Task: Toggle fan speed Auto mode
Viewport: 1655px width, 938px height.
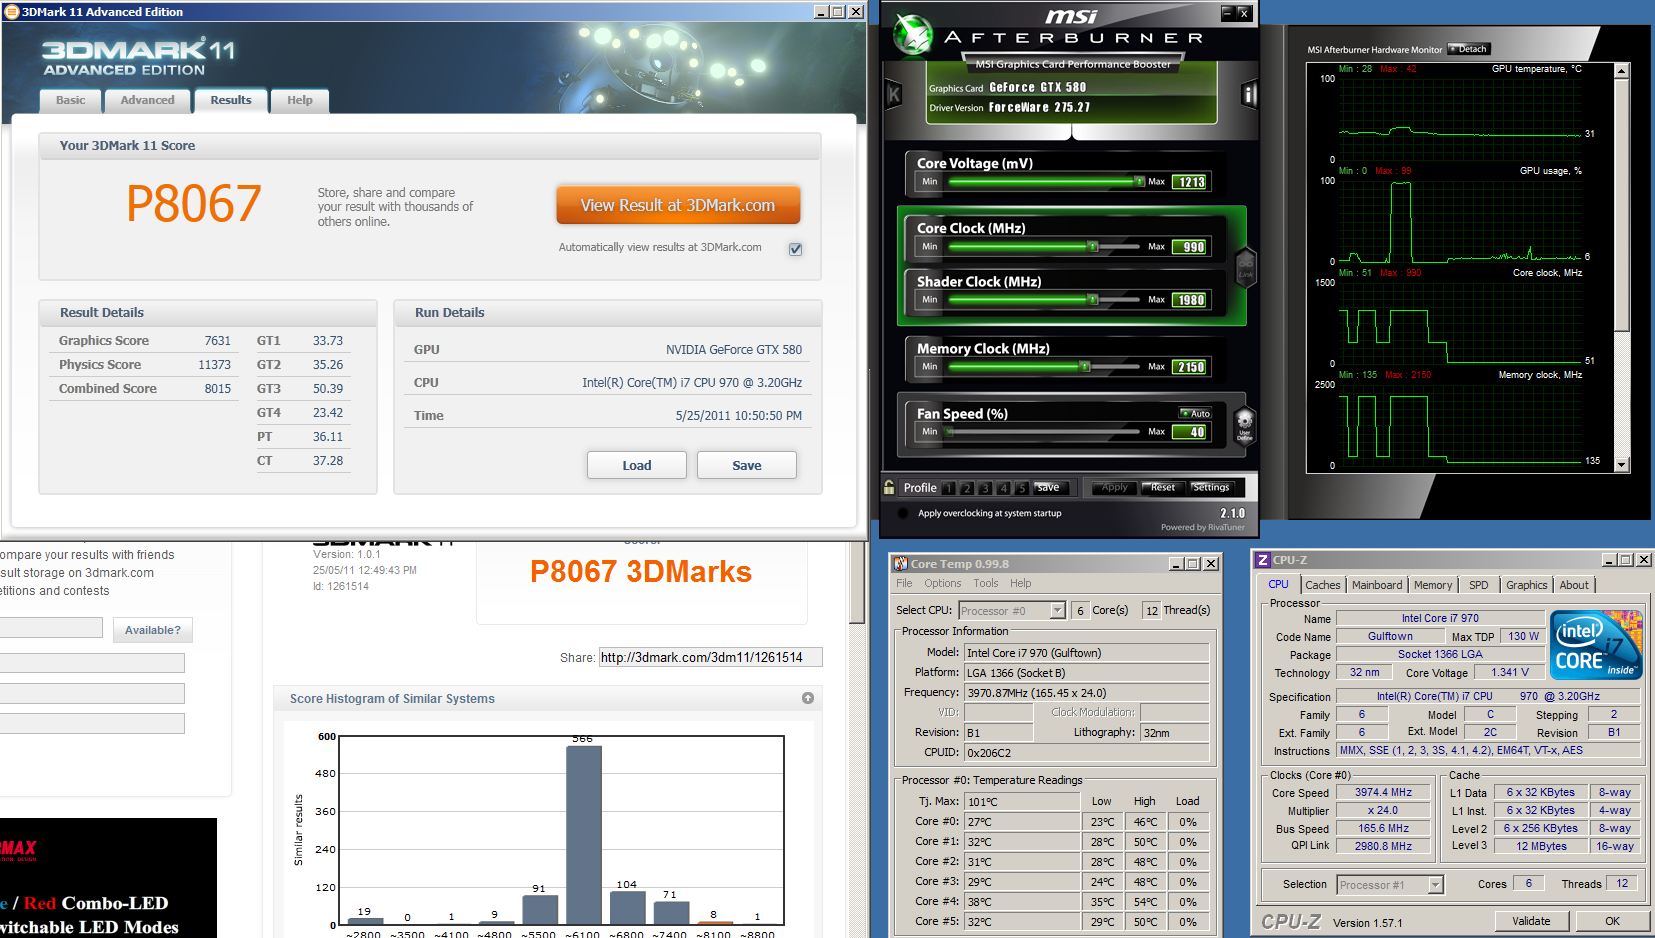Action: pos(1195,413)
